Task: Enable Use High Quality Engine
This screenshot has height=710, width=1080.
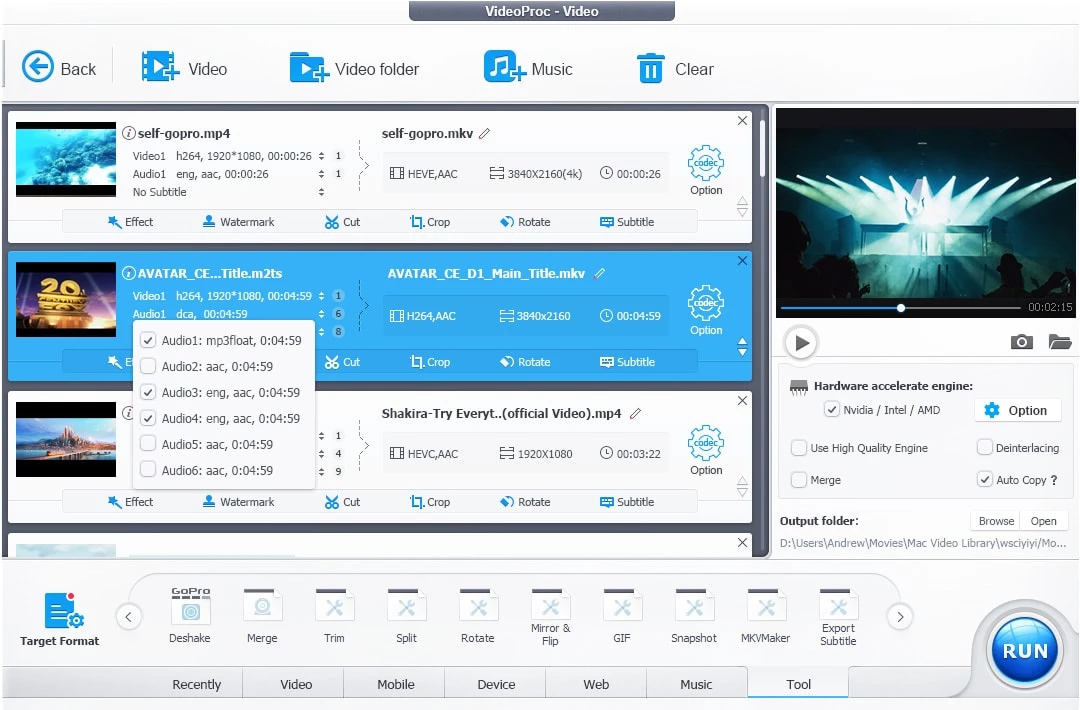Action: tap(799, 448)
